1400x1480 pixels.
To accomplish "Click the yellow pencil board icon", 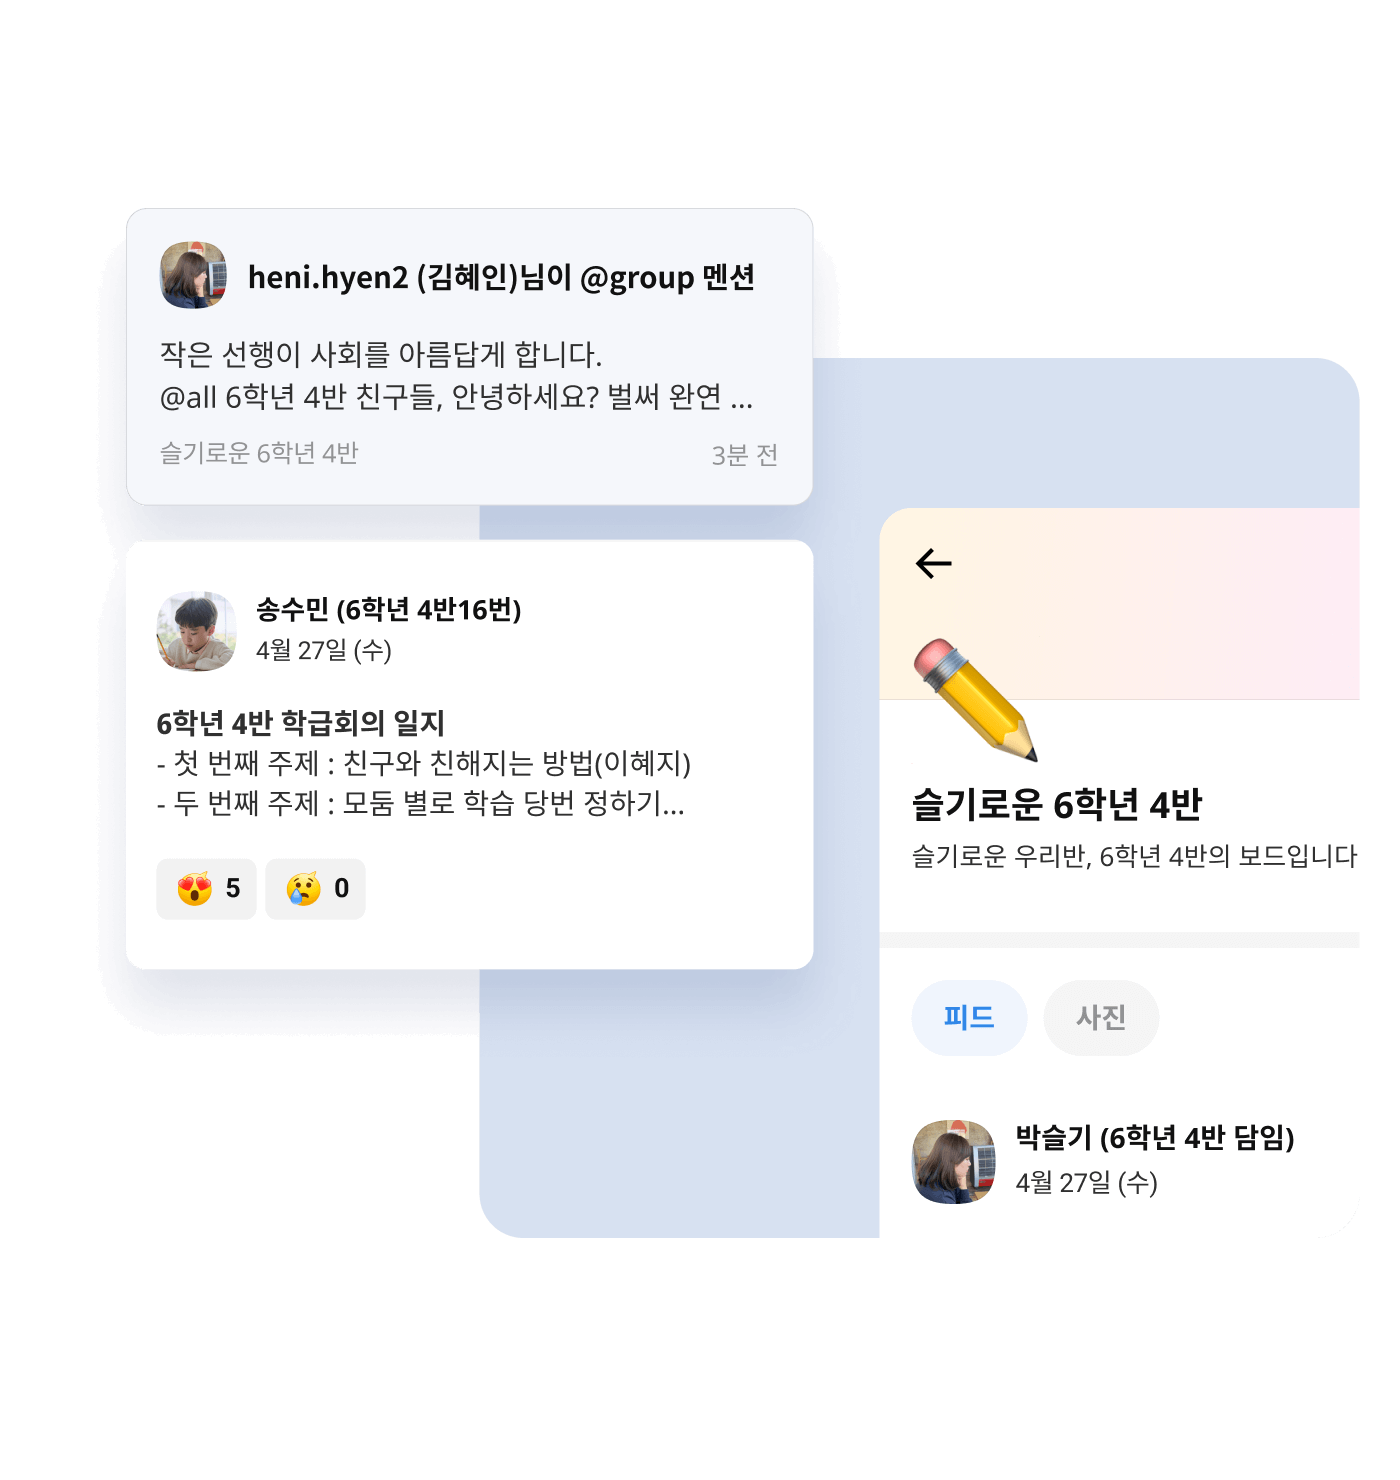I will [975, 700].
